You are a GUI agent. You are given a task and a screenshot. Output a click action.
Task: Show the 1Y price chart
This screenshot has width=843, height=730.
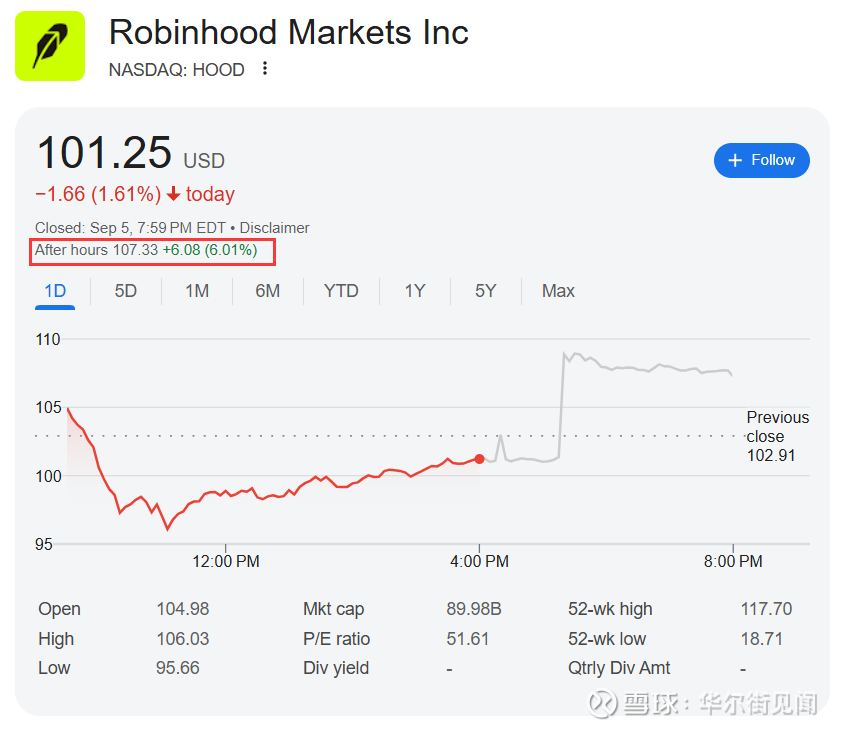(x=415, y=291)
